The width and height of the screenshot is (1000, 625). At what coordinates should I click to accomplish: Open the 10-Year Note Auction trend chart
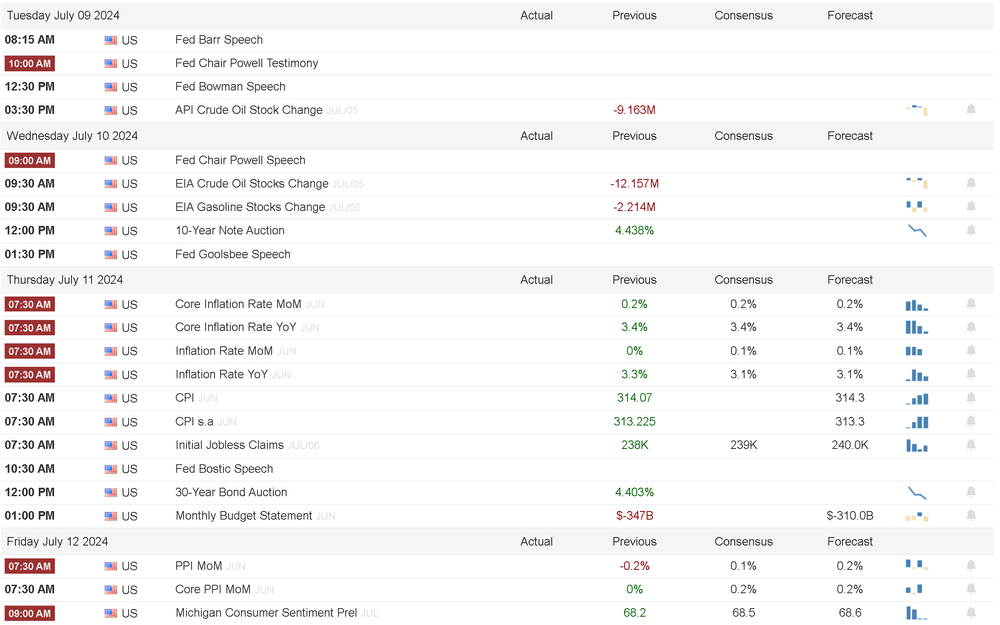(x=916, y=231)
